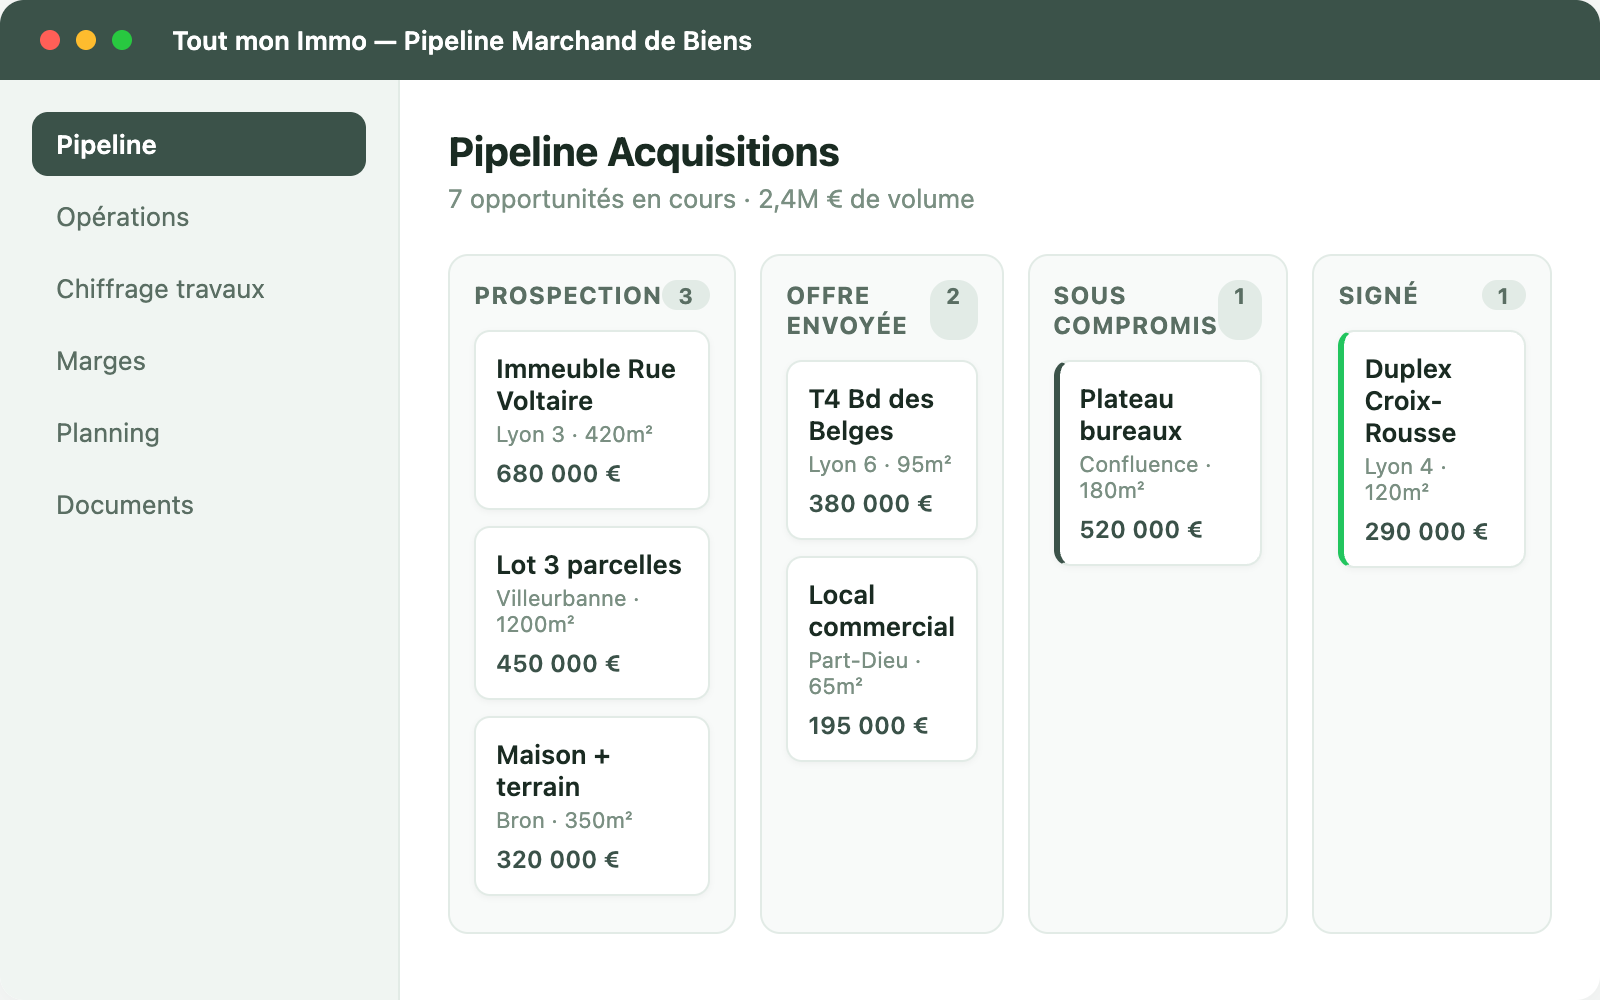Minimize the window with the yellow button
The image size is (1600, 1000).
[x=86, y=40]
